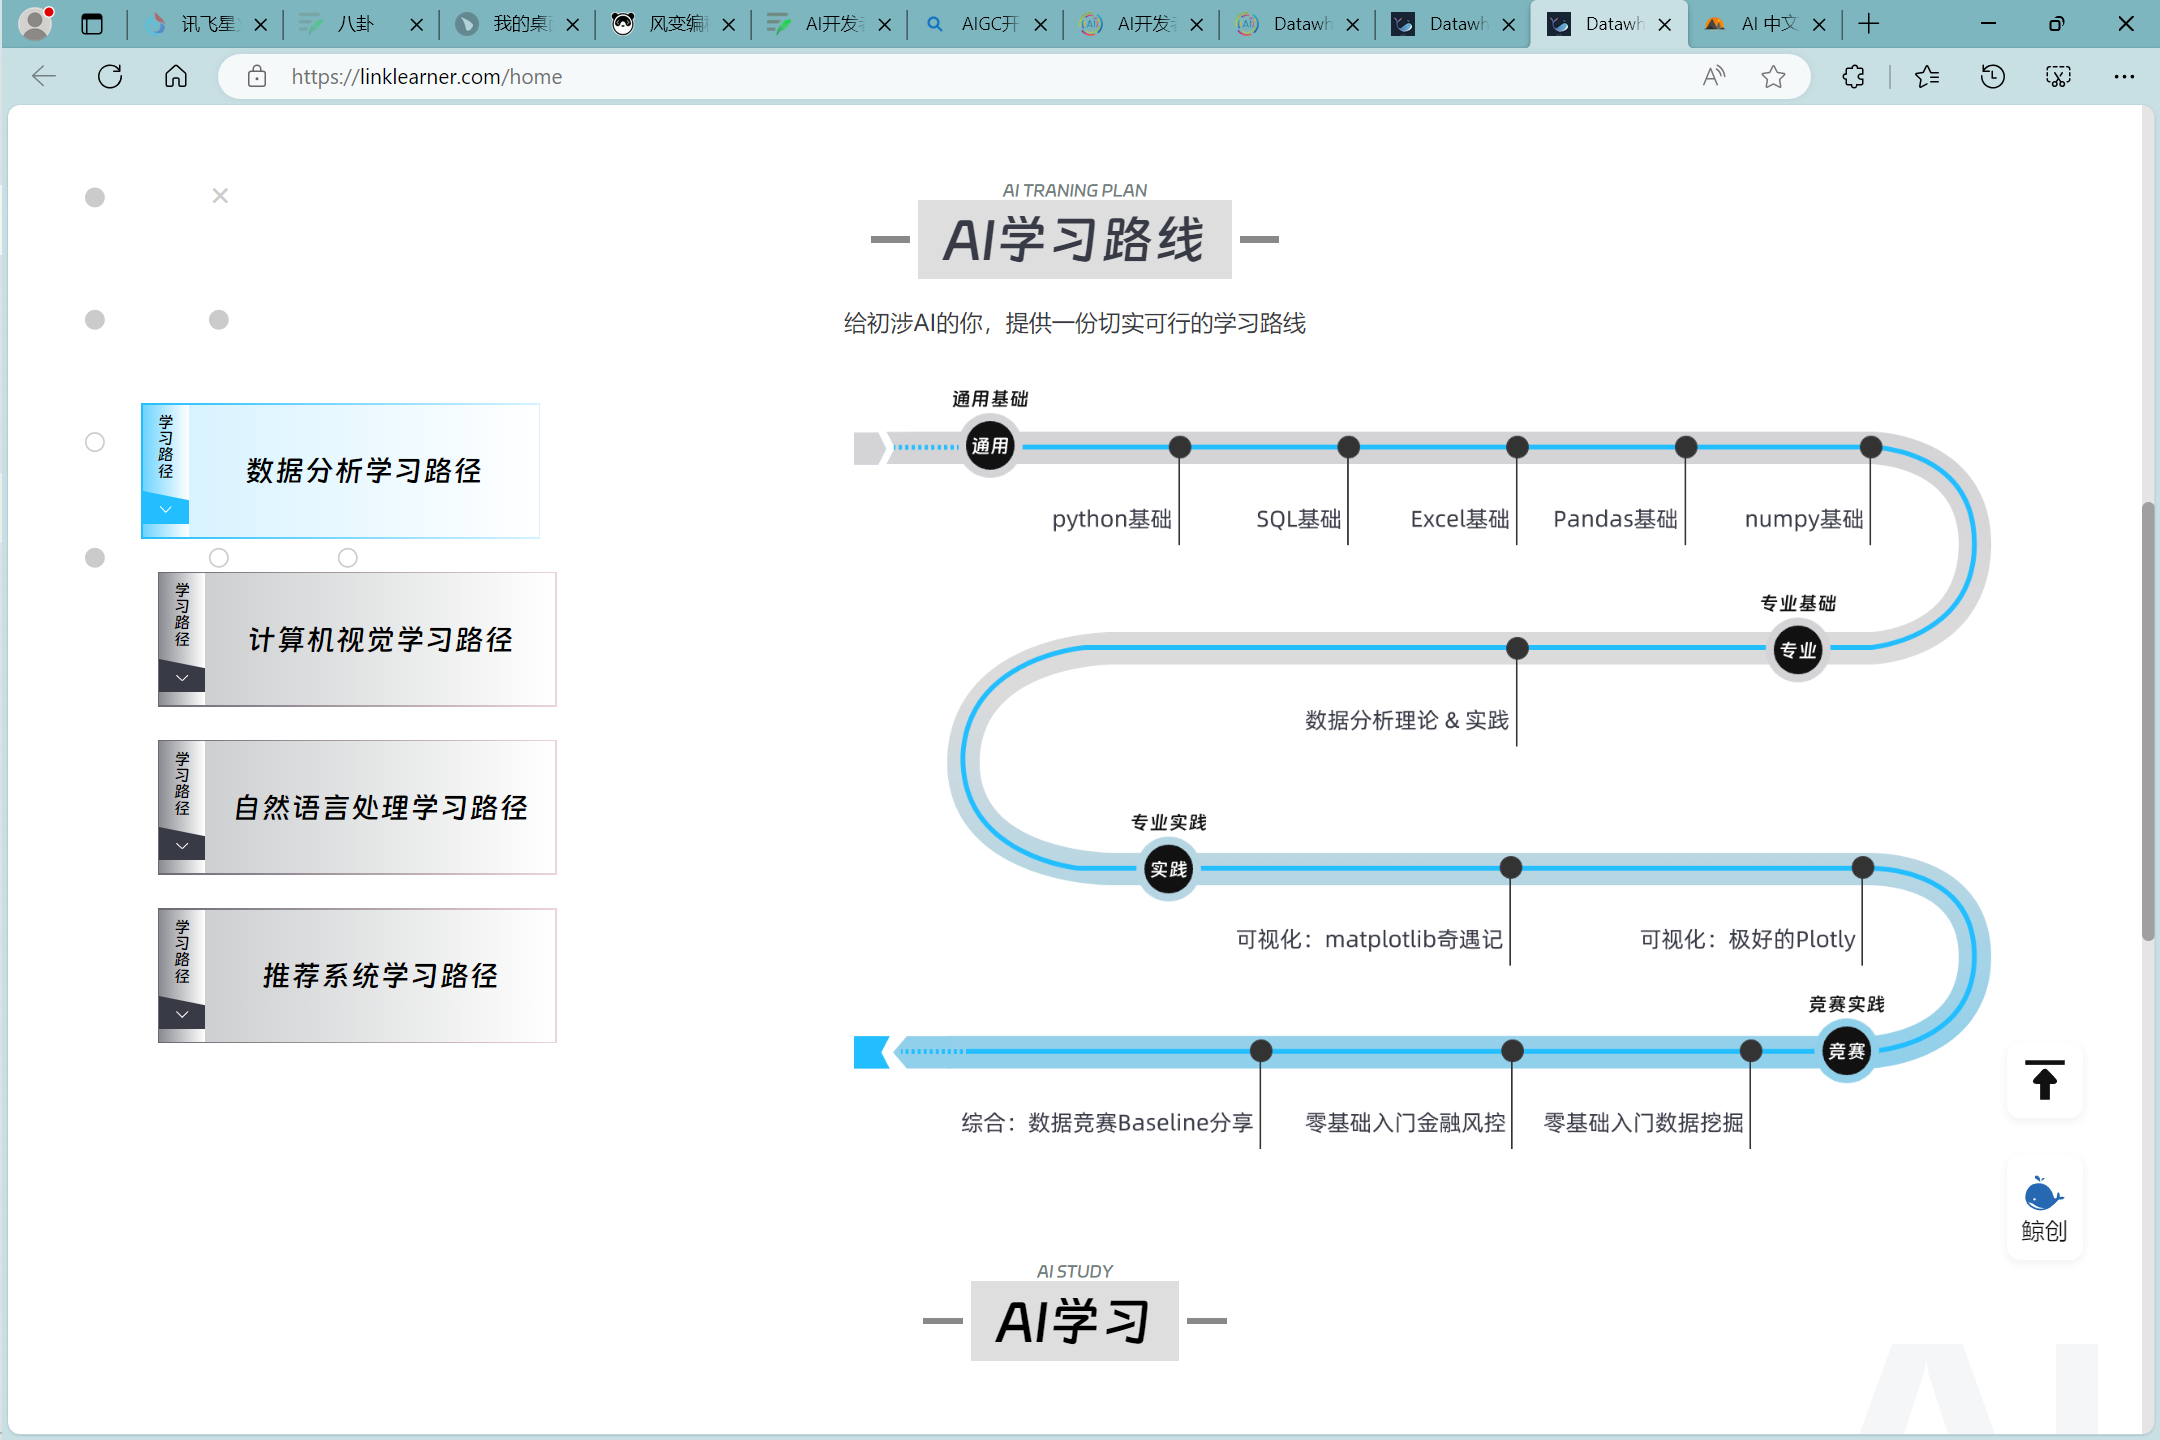Click the back-to-top arrow button
The height and width of the screenshot is (1440, 2160).
[x=2044, y=1081]
